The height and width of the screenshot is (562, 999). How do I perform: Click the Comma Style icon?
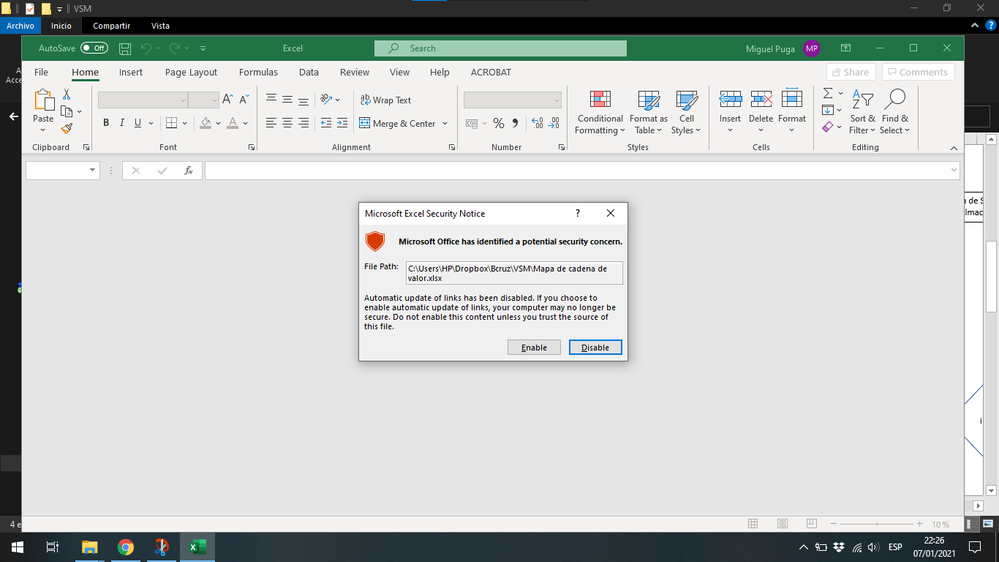(x=515, y=124)
